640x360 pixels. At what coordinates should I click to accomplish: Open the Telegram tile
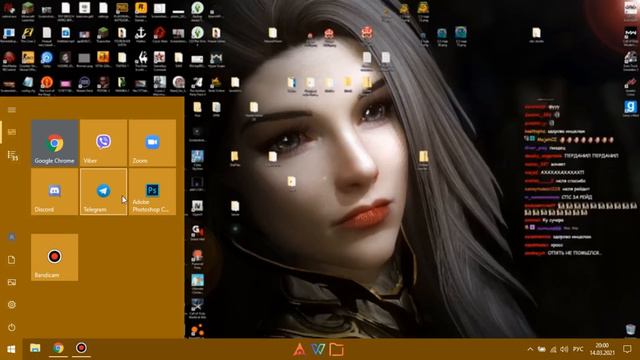point(103,191)
